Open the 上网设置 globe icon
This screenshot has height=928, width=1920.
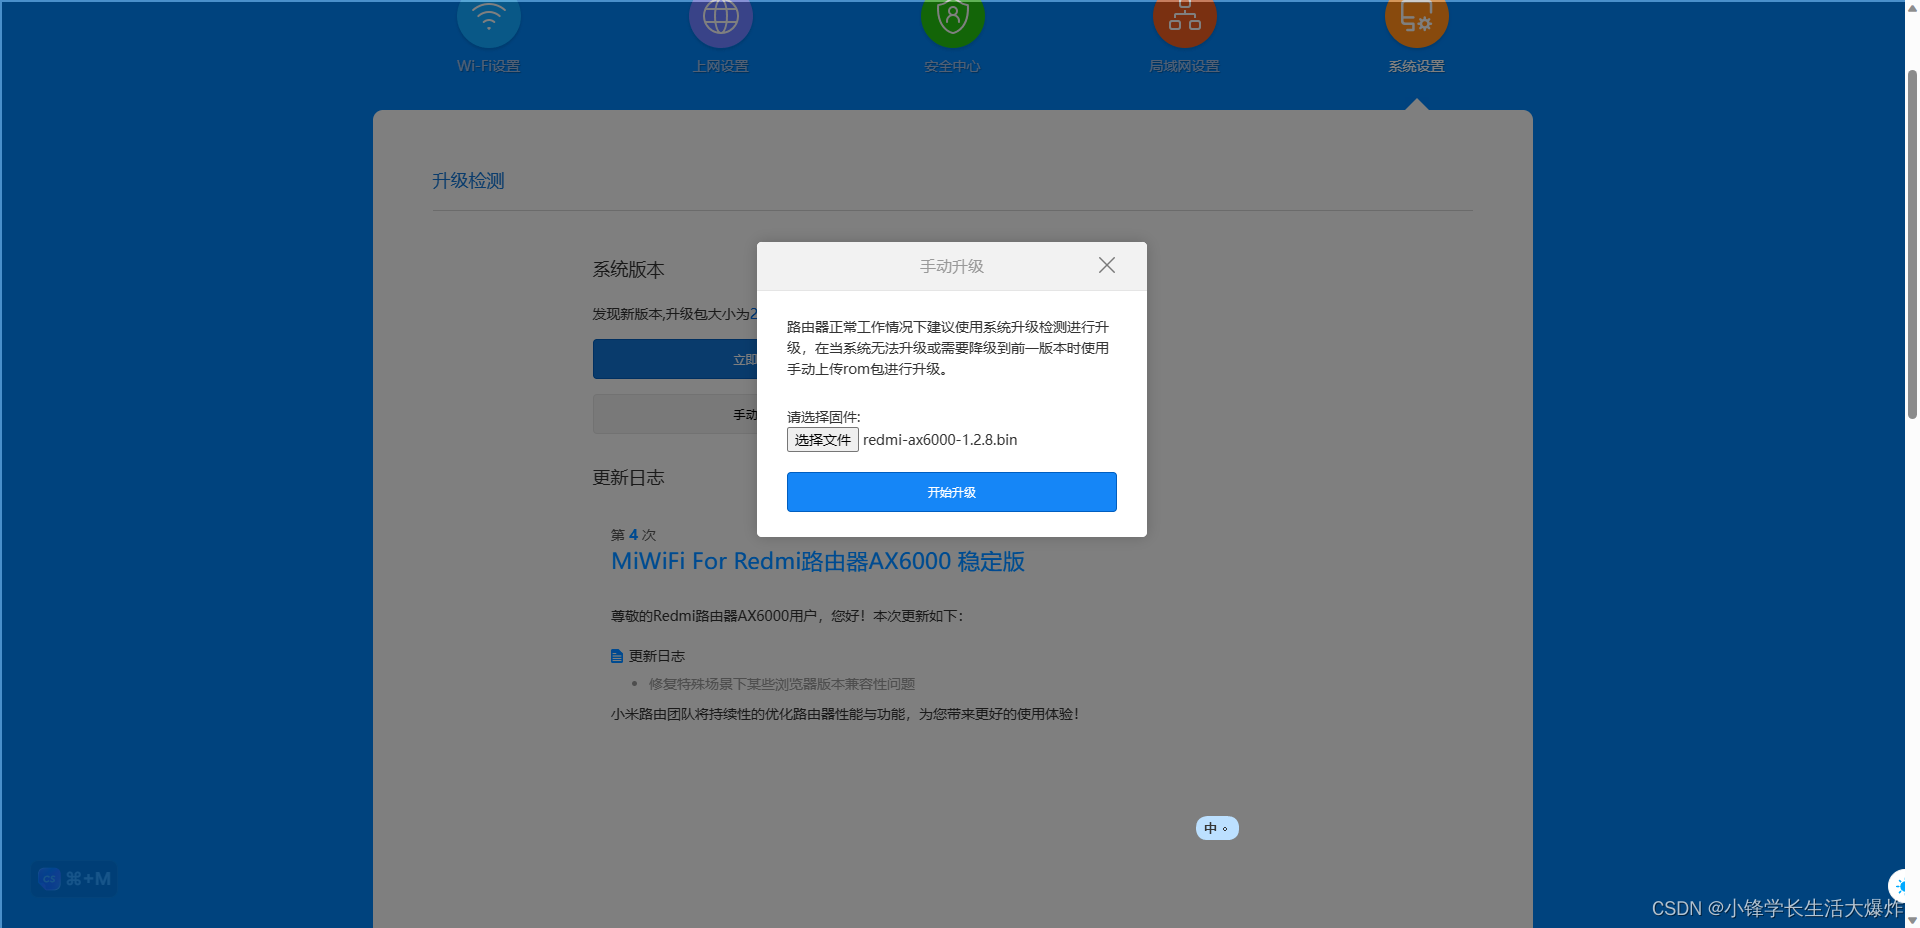(721, 20)
